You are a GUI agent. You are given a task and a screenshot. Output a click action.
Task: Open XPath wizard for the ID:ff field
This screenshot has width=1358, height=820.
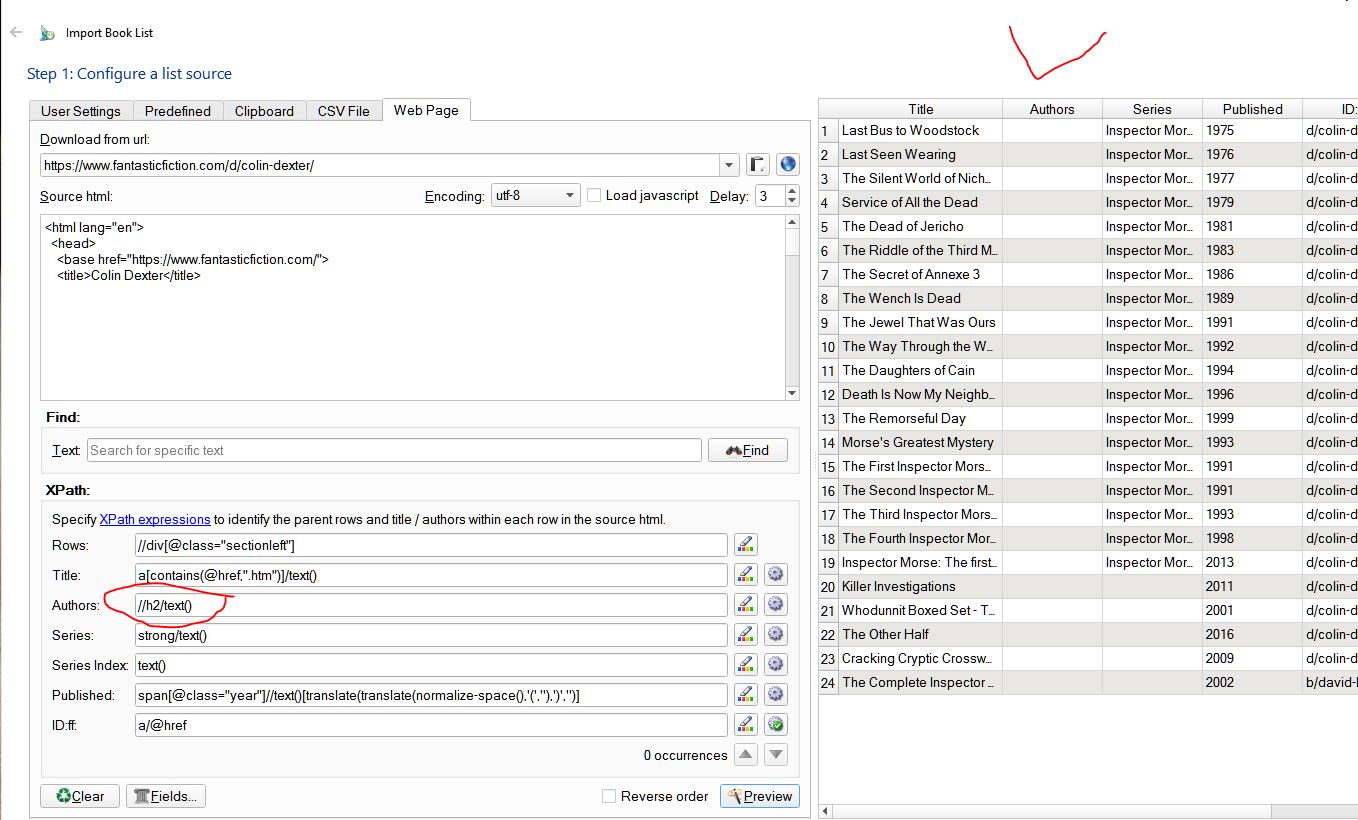pyautogui.click(x=745, y=725)
